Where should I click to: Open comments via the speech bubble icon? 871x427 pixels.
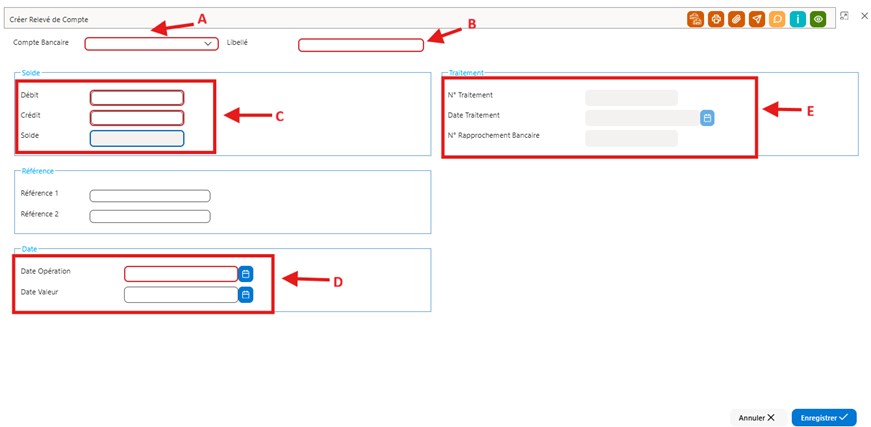coord(777,19)
